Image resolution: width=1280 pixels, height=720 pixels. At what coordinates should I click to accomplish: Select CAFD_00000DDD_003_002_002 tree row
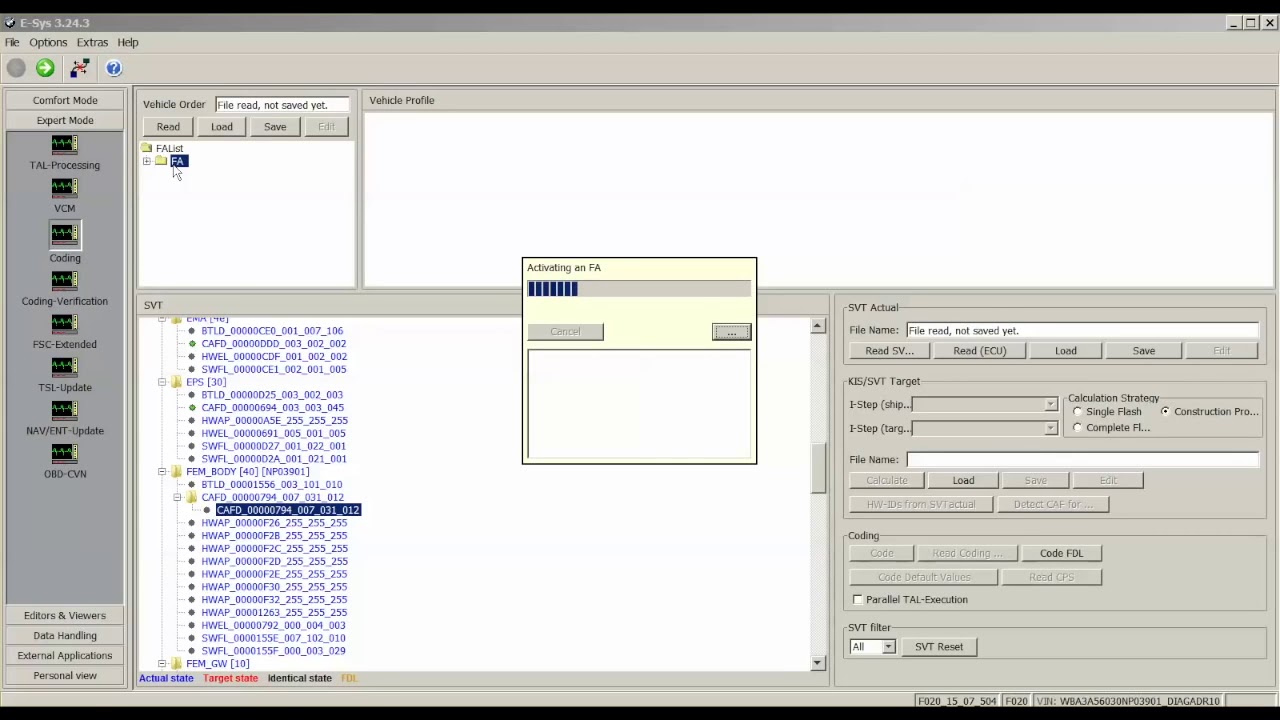pos(273,344)
